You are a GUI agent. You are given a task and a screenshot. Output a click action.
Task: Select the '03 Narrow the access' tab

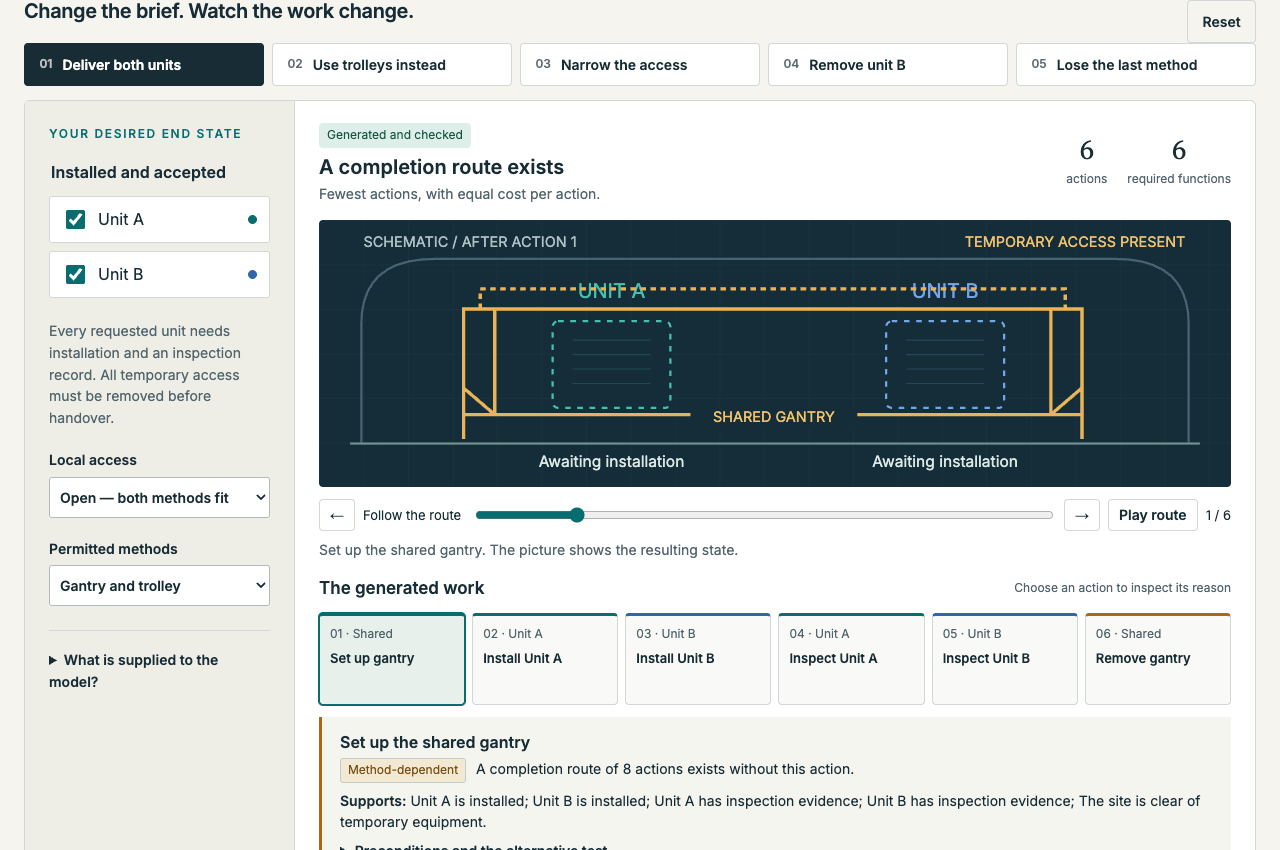coord(640,64)
